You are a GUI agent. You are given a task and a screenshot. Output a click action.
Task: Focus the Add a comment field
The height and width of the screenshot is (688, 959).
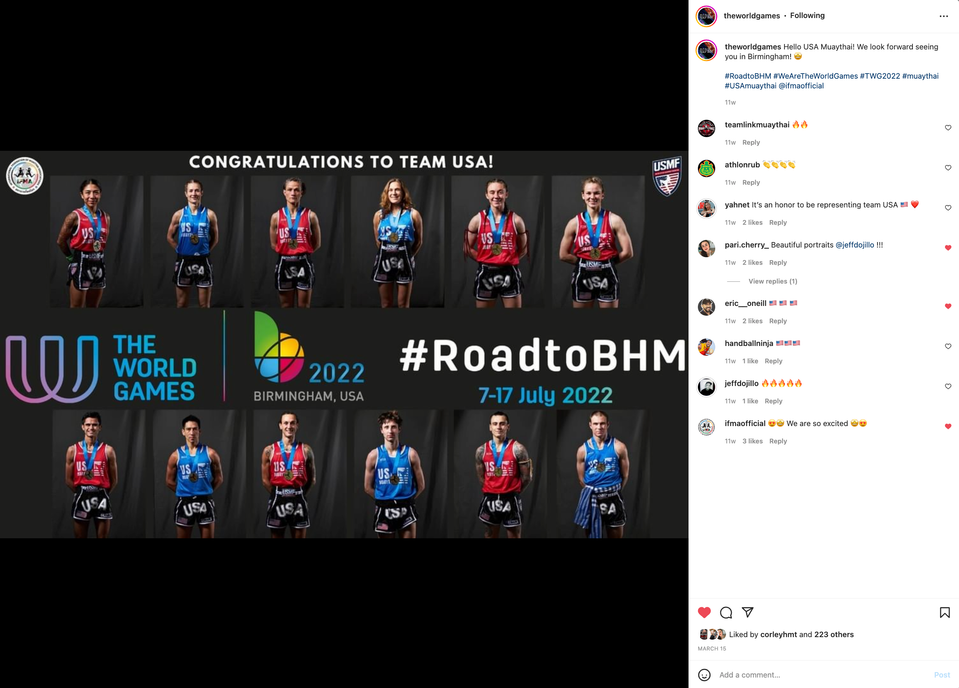point(820,675)
